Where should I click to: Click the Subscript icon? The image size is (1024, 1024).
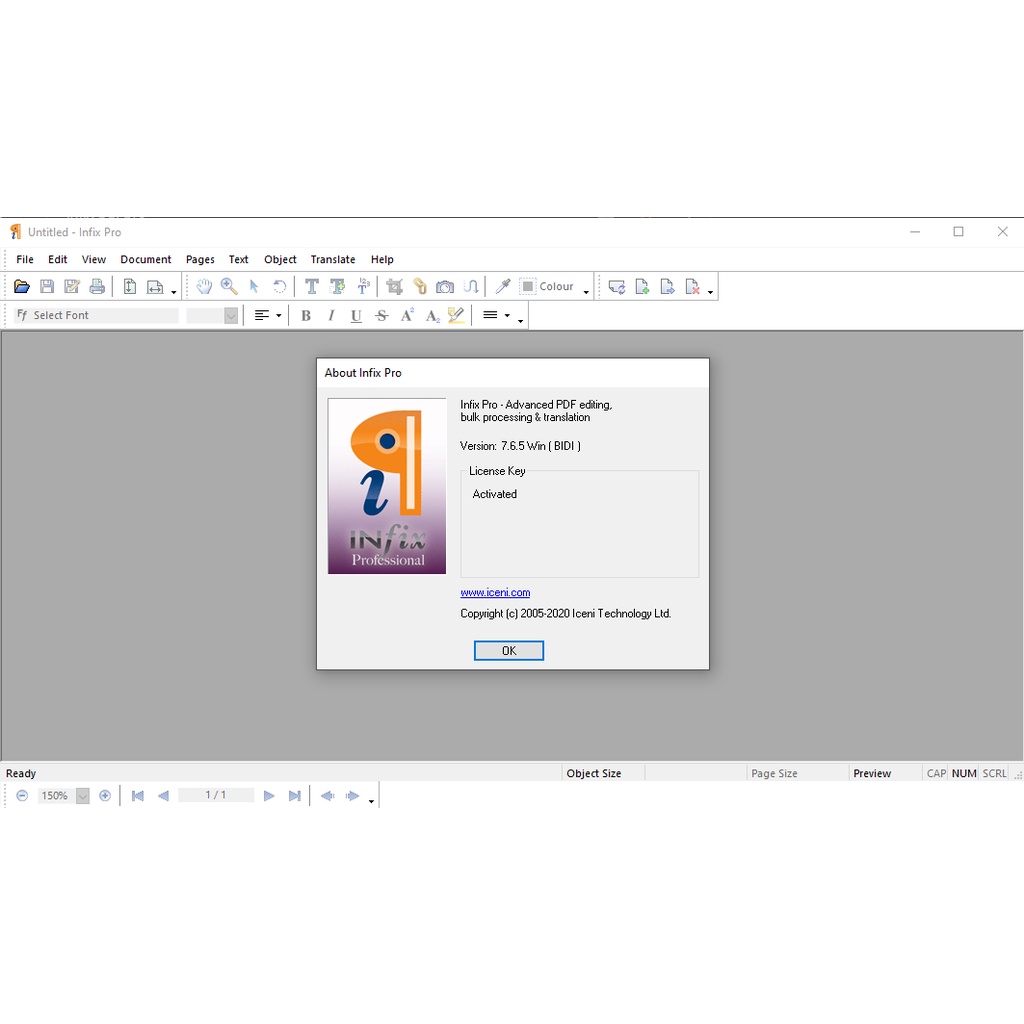(x=432, y=315)
